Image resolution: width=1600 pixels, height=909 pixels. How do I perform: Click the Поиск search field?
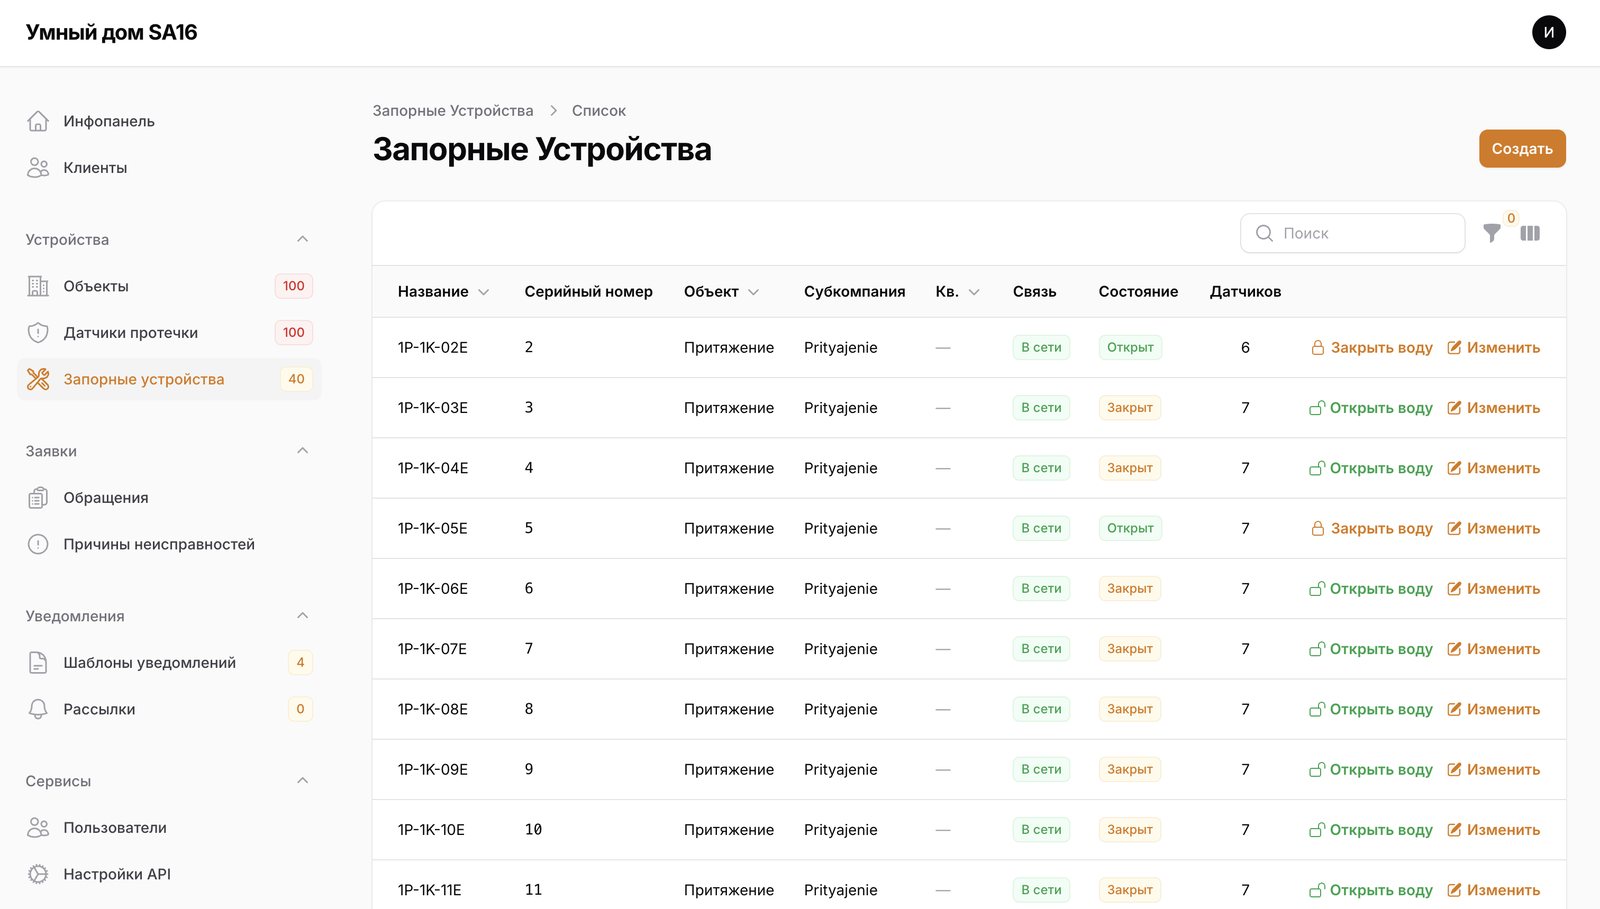pos(1353,233)
